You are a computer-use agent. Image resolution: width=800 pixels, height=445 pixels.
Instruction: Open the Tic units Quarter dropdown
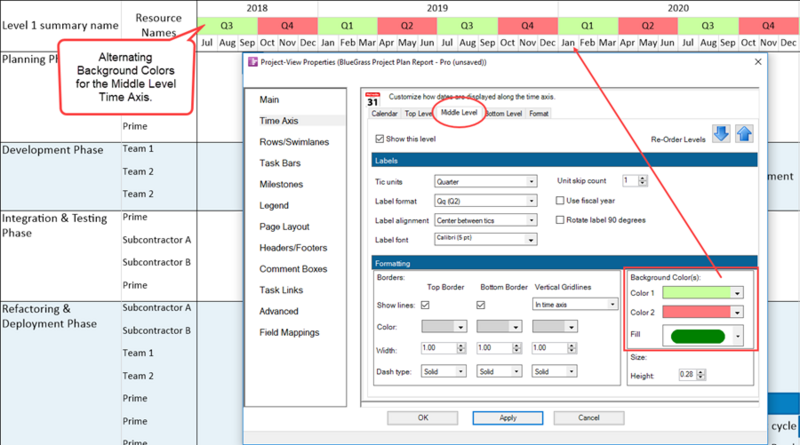pos(485,182)
